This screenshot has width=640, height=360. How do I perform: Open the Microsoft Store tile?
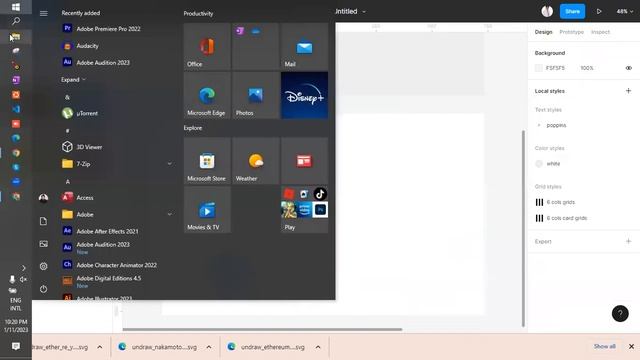[x=207, y=161]
